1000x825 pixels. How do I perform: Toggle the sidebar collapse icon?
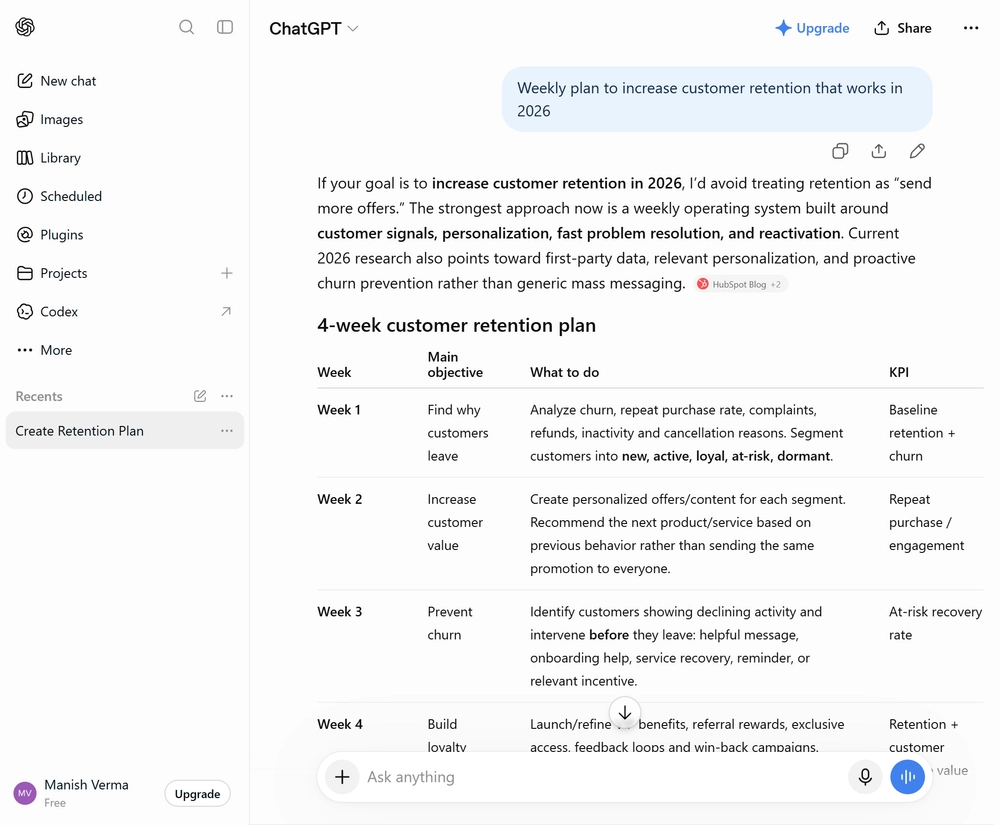(224, 27)
